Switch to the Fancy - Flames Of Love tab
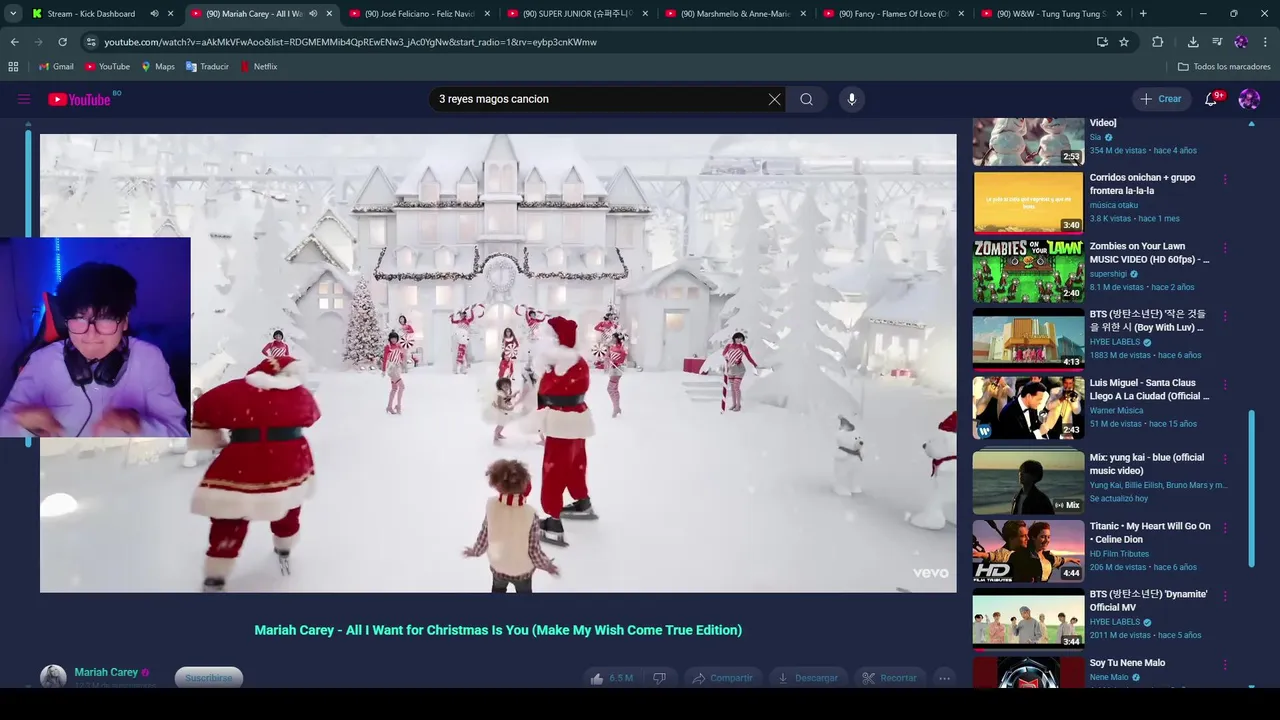Image resolution: width=1280 pixels, height=720 pixels. coord(894,14)
